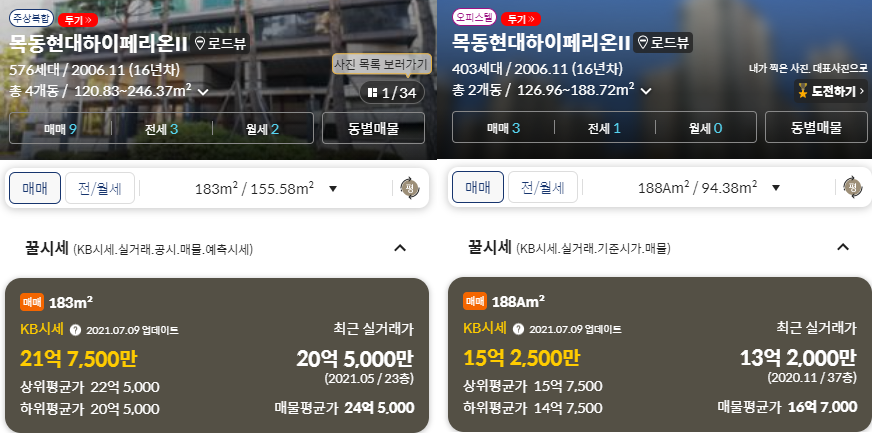Image resolution: width=872 pixels, height=433 pixels.
Task: Expand area range 120.83~246.37m² chevron
Action: [203, 92]
